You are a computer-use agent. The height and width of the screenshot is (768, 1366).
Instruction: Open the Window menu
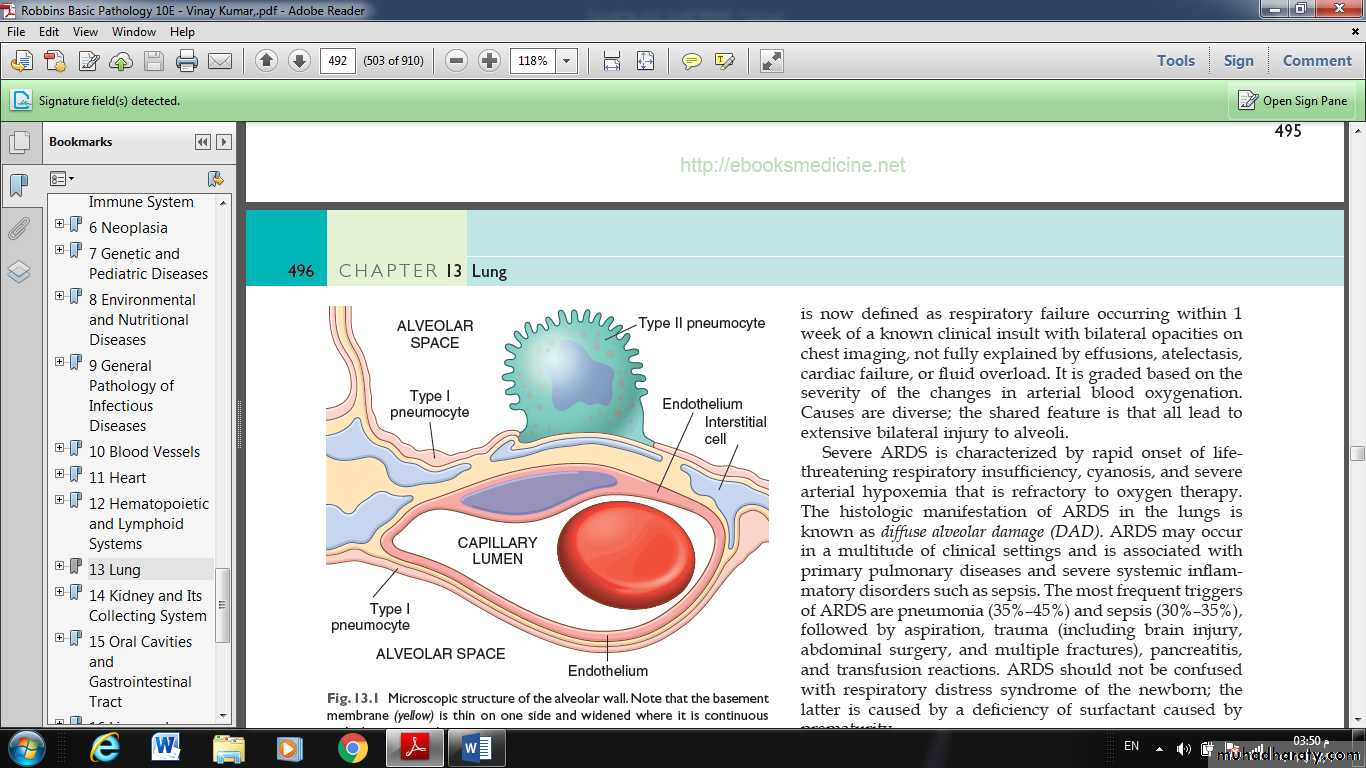(133, 32)
